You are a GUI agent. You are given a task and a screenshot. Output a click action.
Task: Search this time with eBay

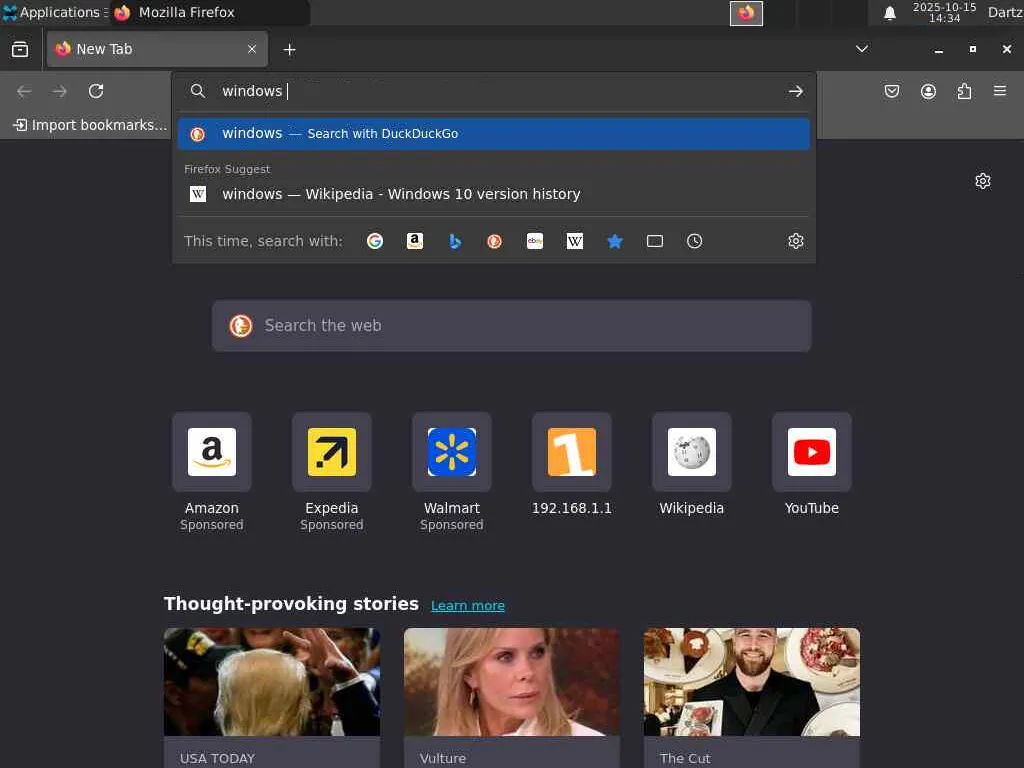535,241
